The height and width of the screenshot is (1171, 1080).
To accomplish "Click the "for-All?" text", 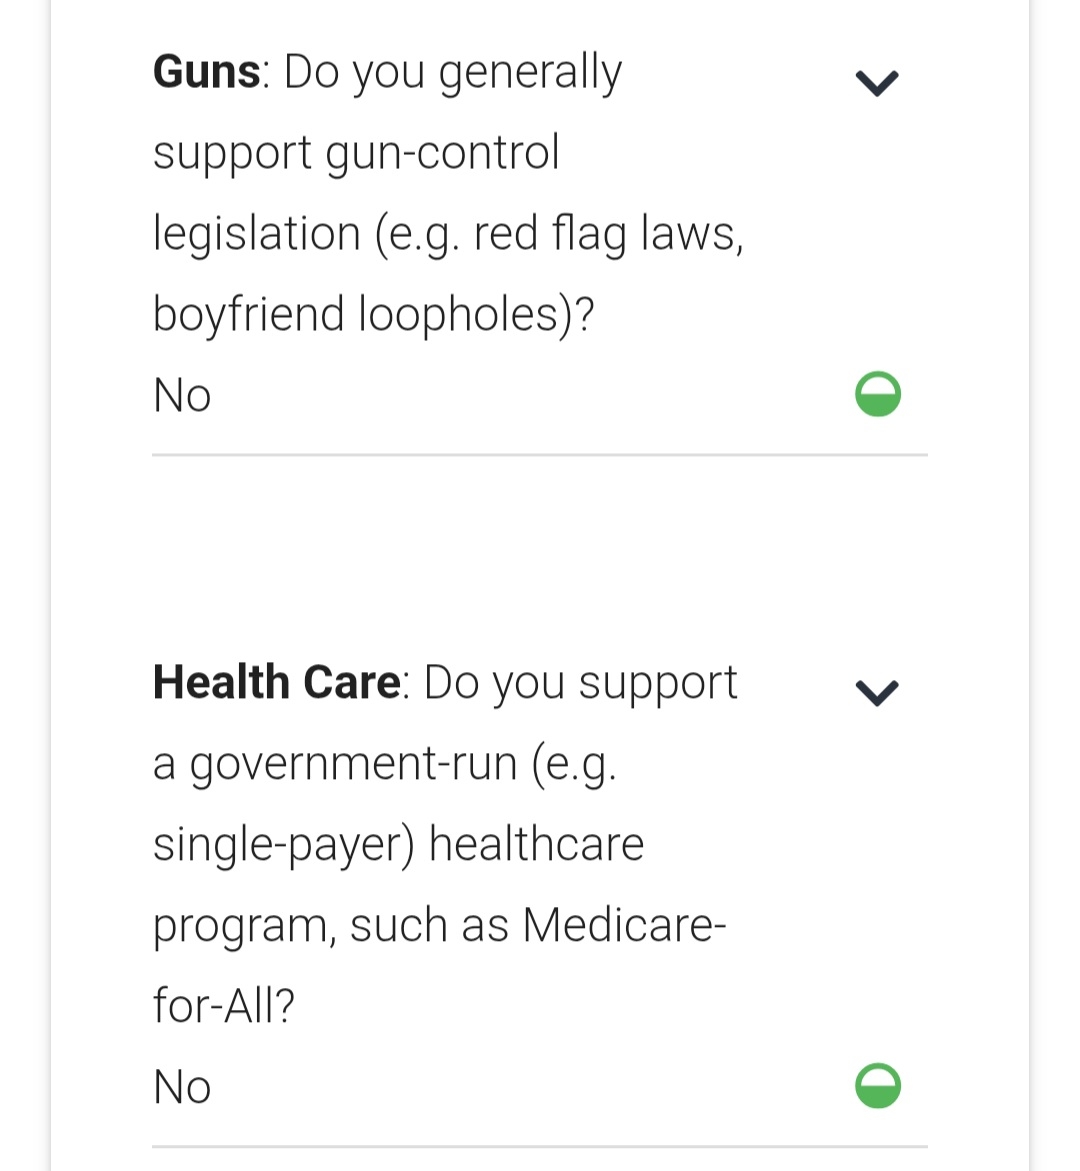I will pyautogui.click(x=224, y=1006).
